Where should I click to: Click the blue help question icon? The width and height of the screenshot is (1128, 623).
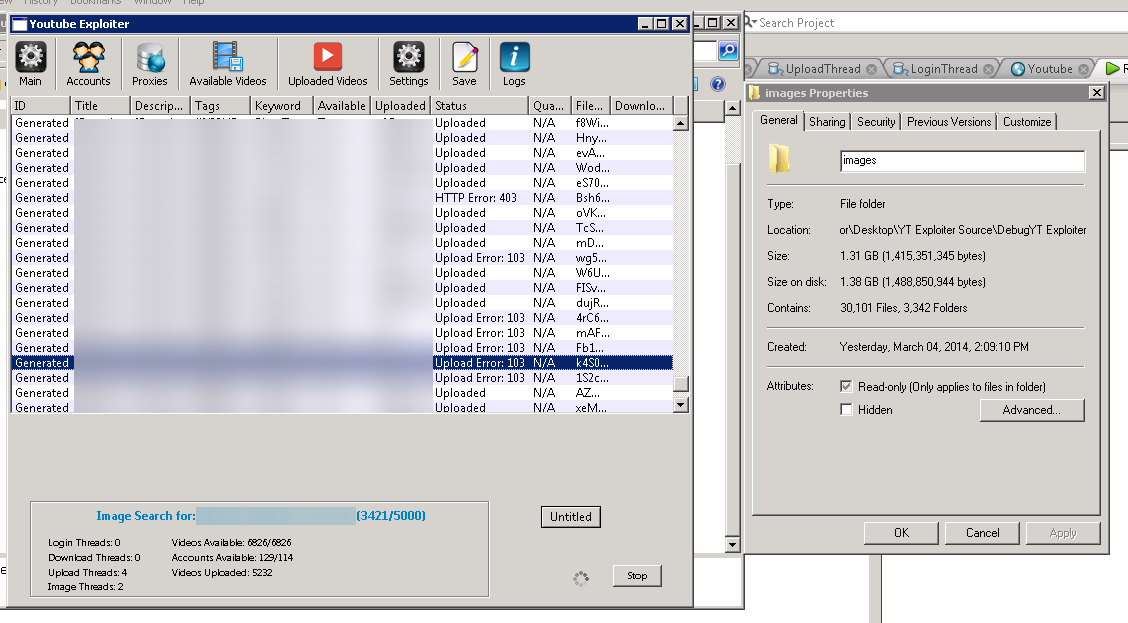click(717, 84)
